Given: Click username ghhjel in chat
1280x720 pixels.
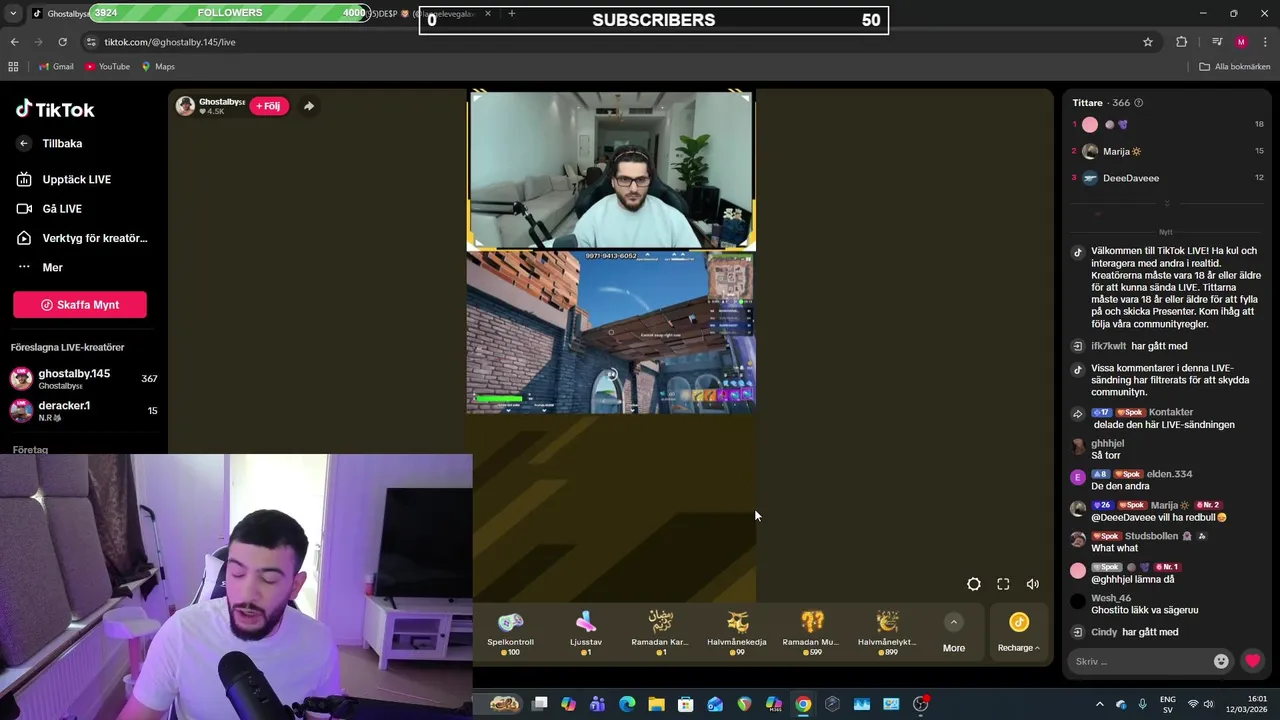Looking at the screenshot, I should (x=1107, y=443).
